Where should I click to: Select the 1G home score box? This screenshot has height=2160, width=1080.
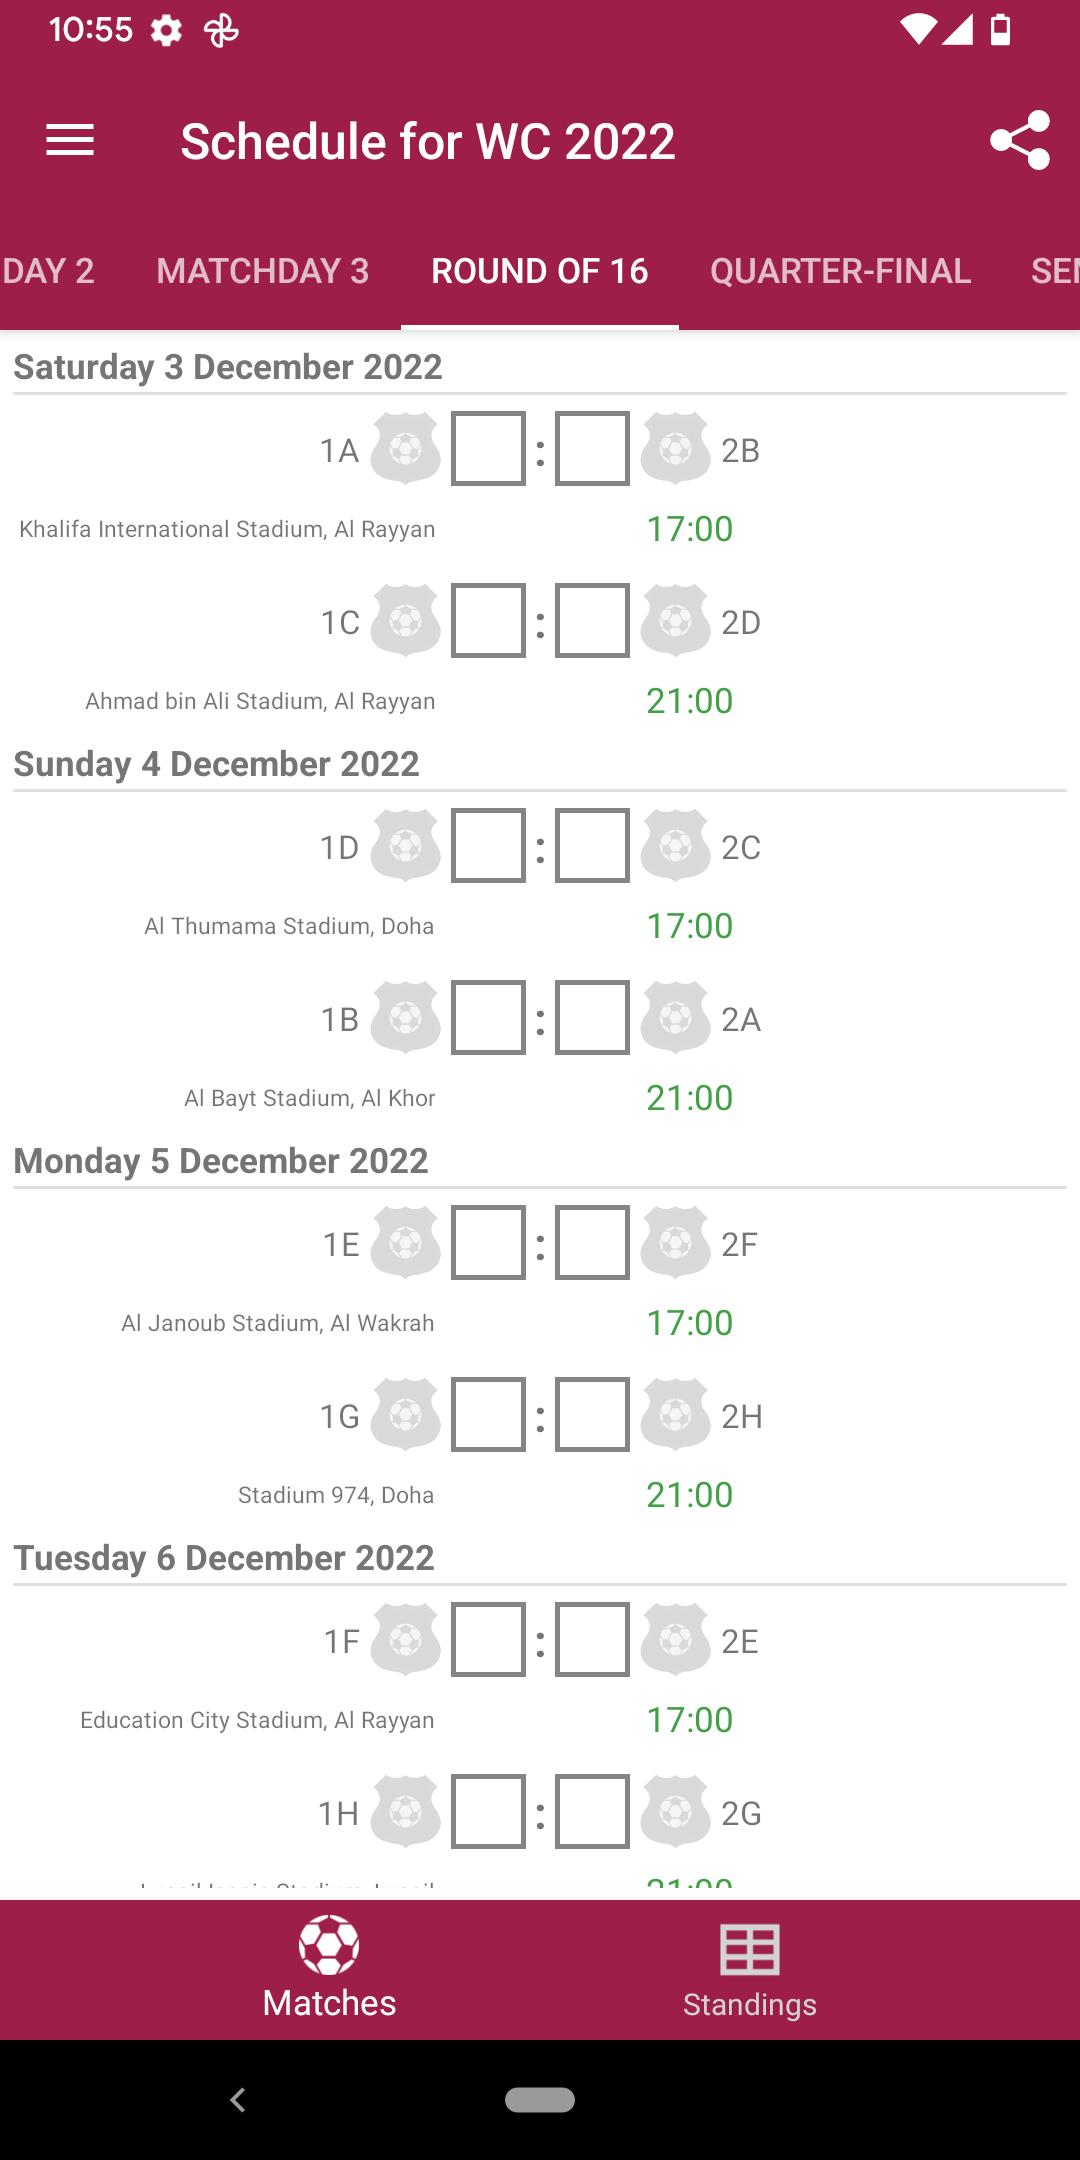click(x=488, y=1415)
